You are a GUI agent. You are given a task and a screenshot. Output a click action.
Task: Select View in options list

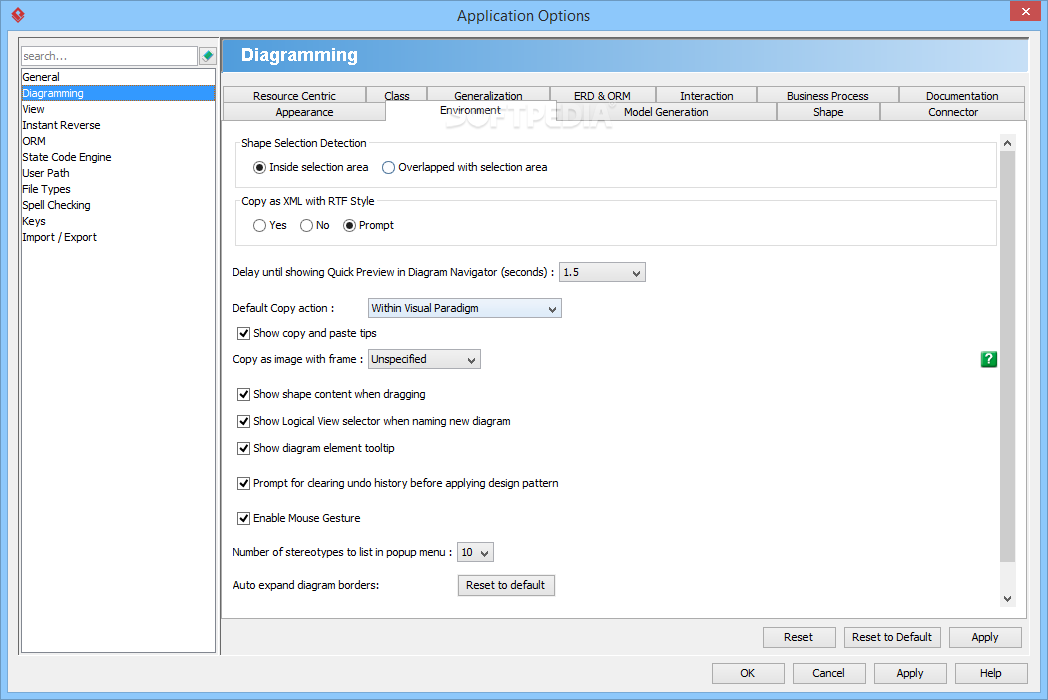point(118,109)
